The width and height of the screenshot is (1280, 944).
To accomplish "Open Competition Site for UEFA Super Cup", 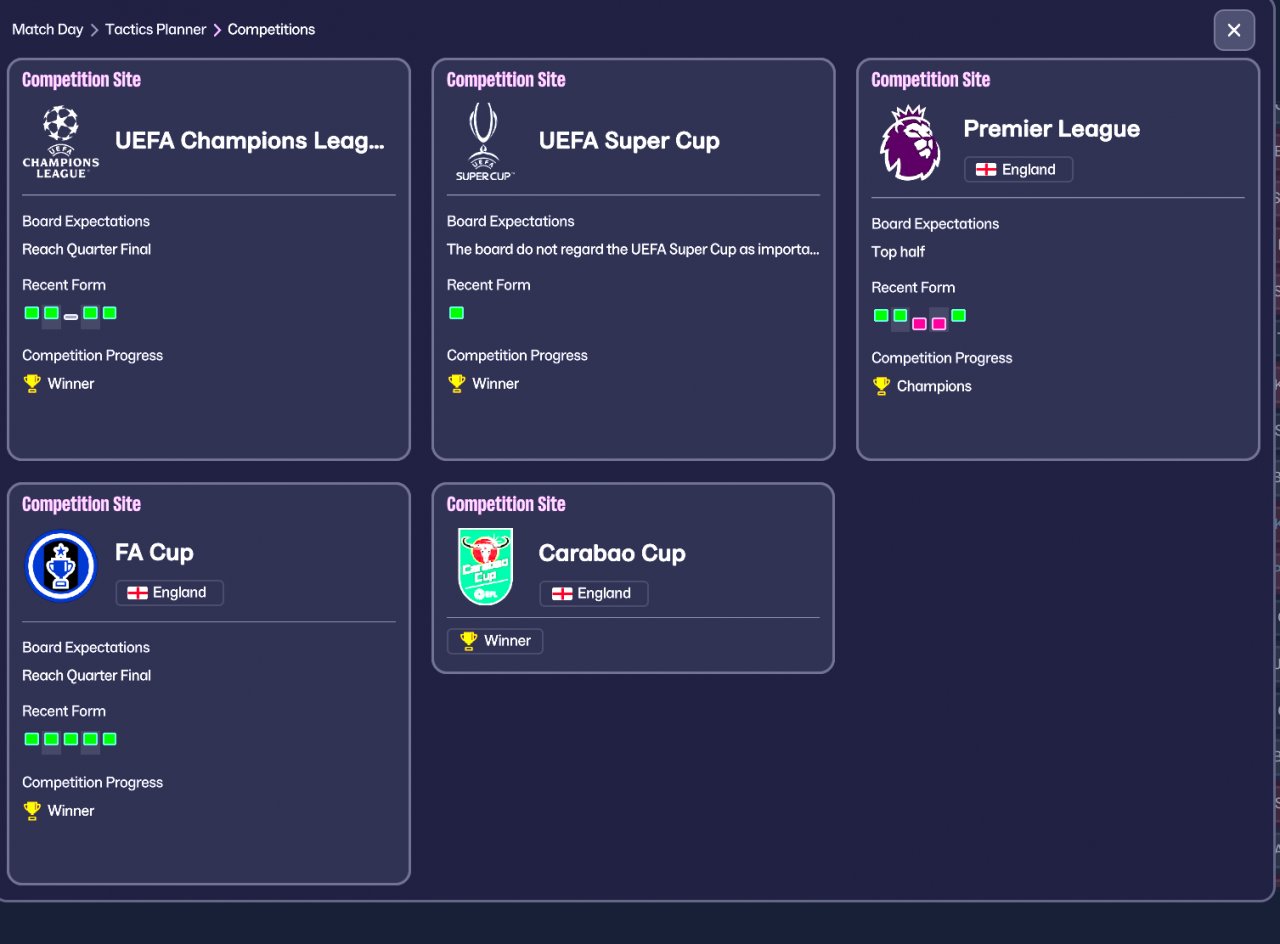I will pos(506,80).
